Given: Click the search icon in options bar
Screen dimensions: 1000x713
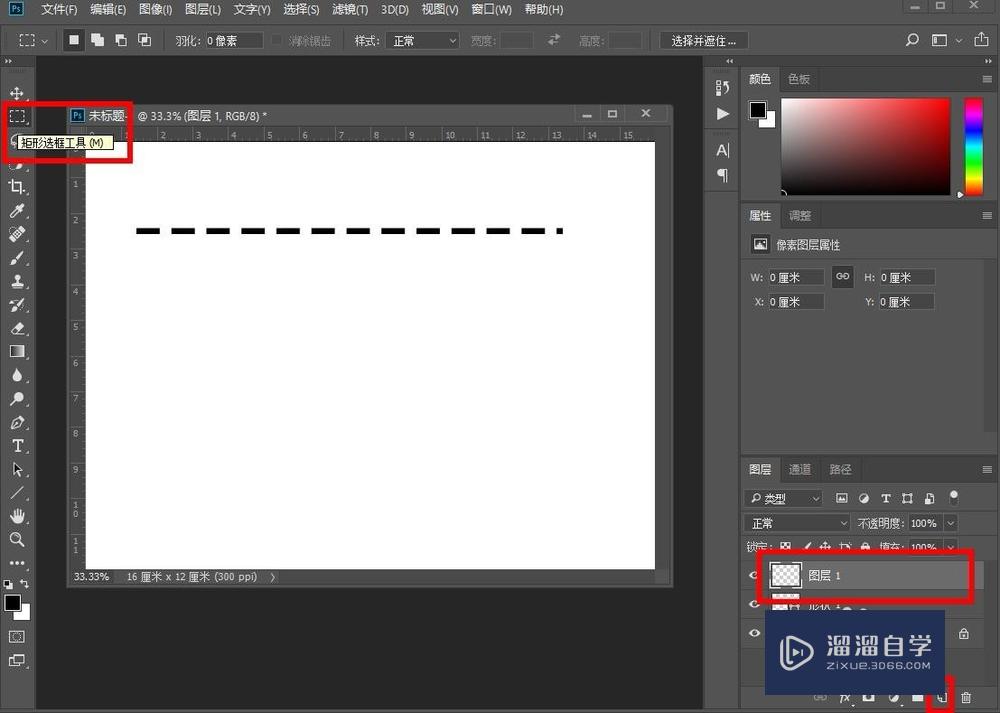Looking at the screenshot, I should (x=912, y=40).
